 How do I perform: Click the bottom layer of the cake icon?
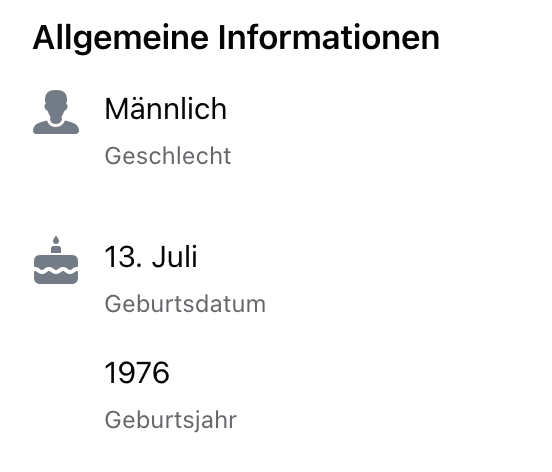(x=56, y=278)
